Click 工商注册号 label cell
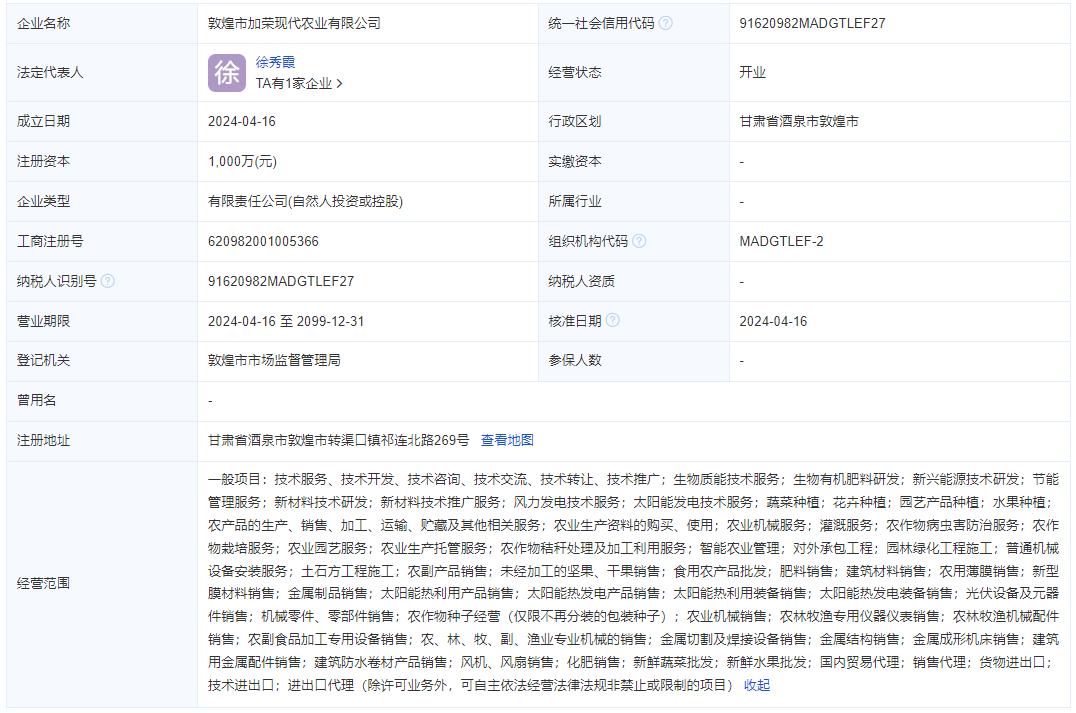This screenshot has width=1076, height=713. pyautogui.click(x=102, y=241)
